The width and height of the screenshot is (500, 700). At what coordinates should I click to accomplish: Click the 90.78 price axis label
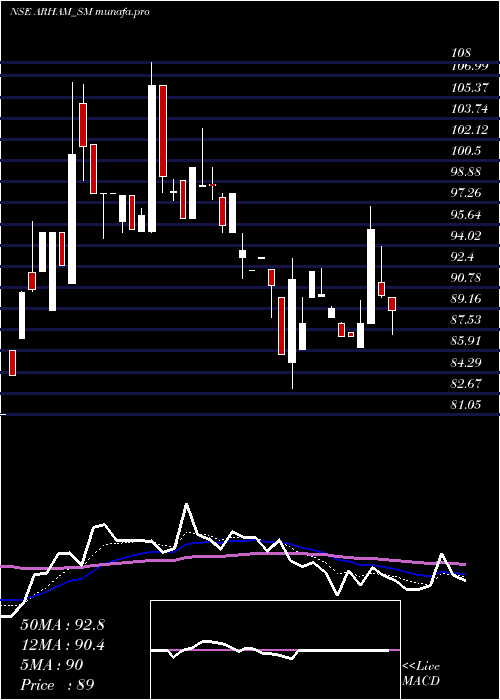pos(466,278)
